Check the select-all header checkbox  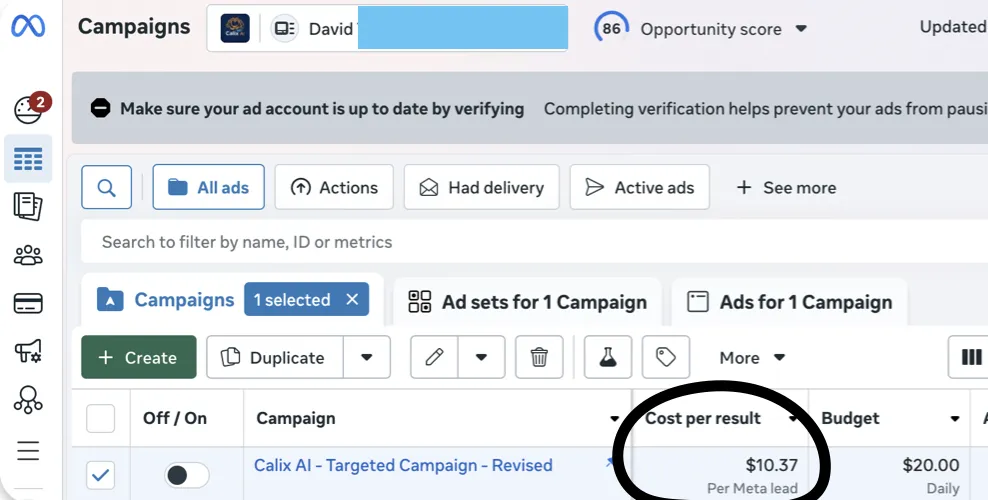click(101, 418)
